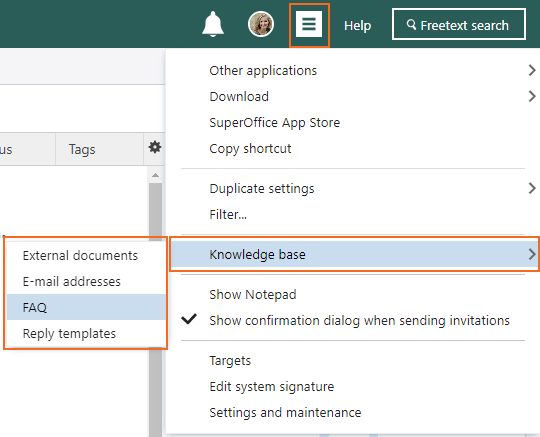Screen dimensions: 540x437
Task: Open Settings and maintenance
Action: pyautogui.click(x=285, y=413)
